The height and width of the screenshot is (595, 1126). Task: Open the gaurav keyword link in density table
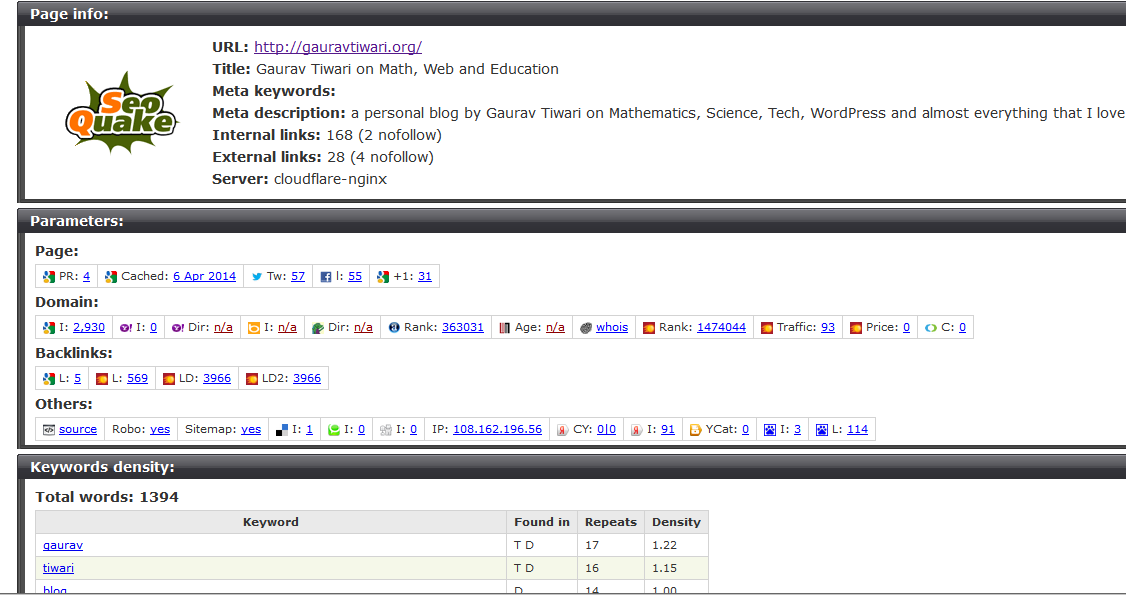62,544
